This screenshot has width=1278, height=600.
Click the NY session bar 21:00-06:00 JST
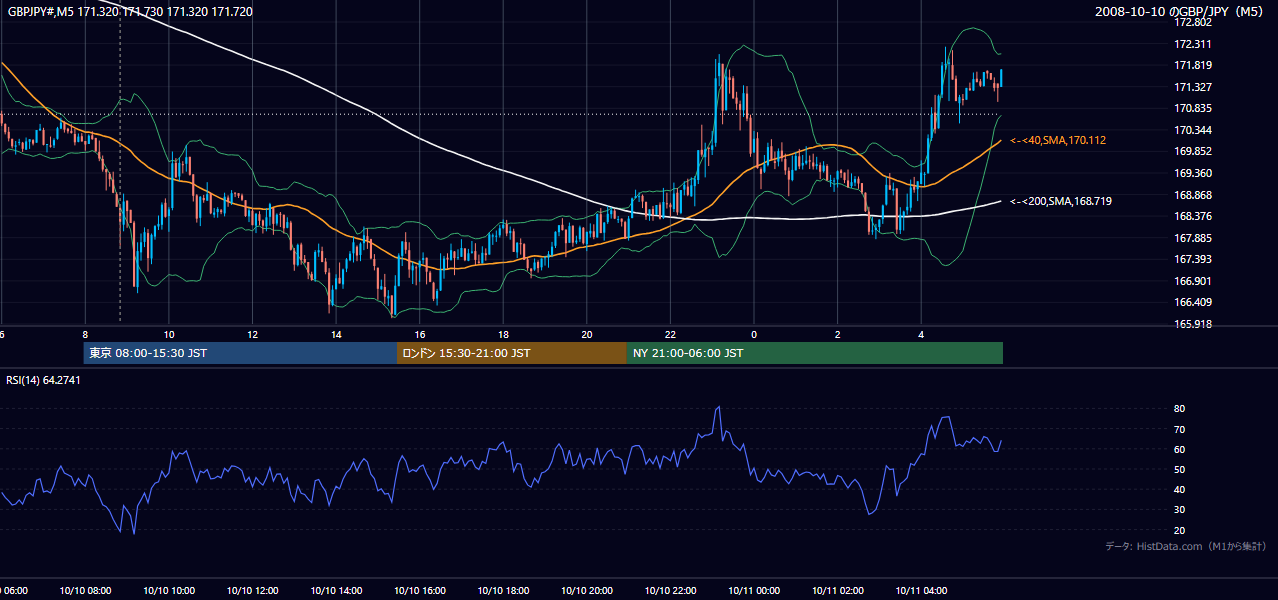click(x=815, y=353)
